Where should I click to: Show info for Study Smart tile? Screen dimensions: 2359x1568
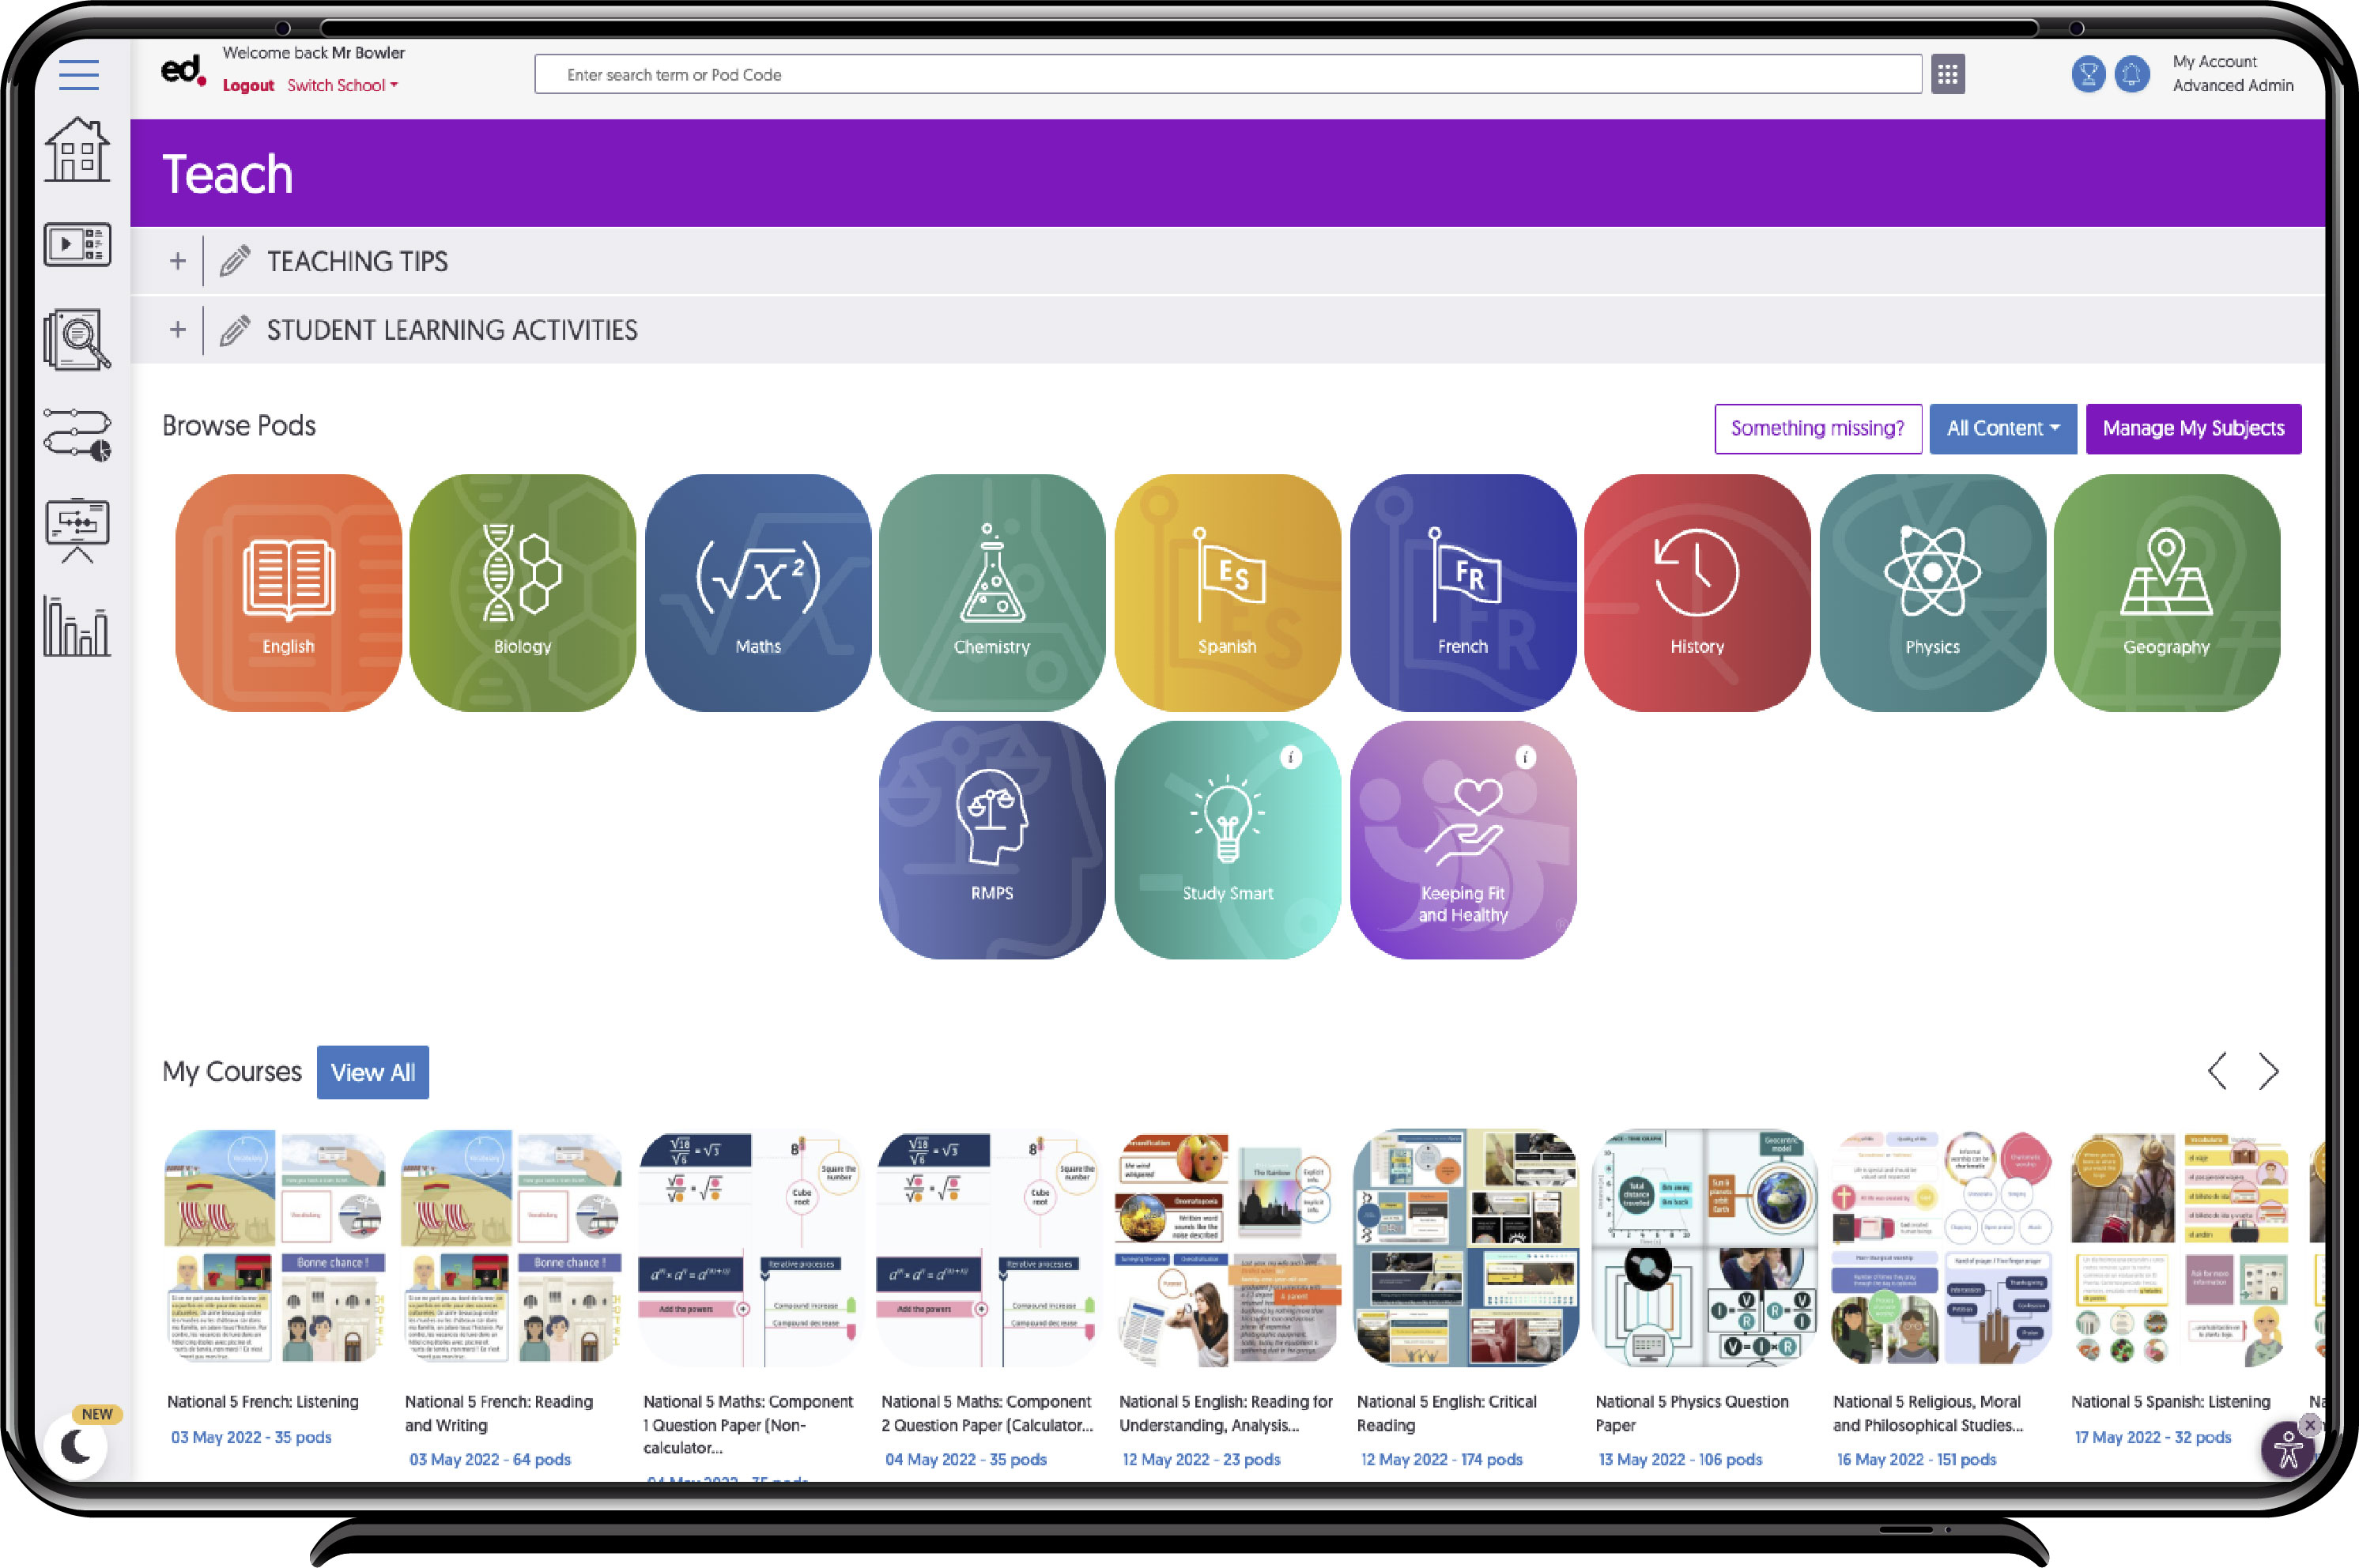click(x=1290, y=758)
